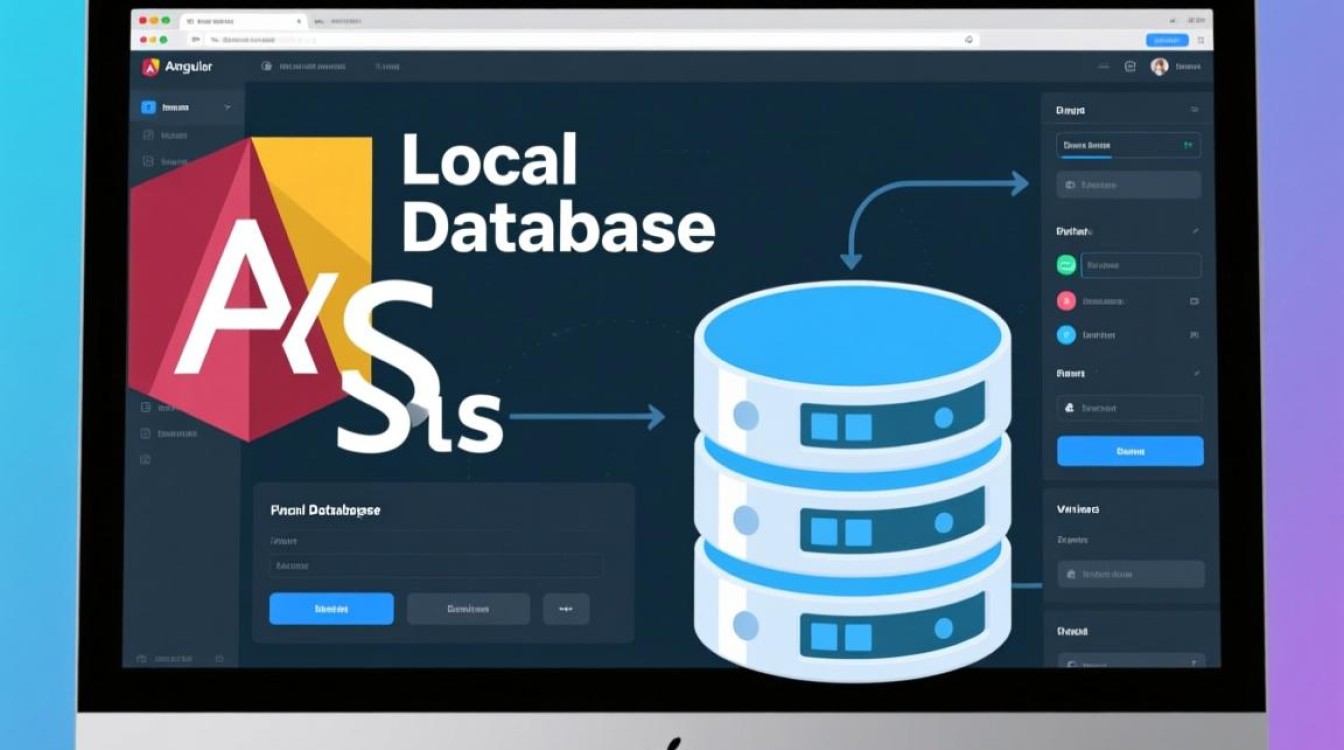Click the blue button in the database card

[x=331, y=608]
